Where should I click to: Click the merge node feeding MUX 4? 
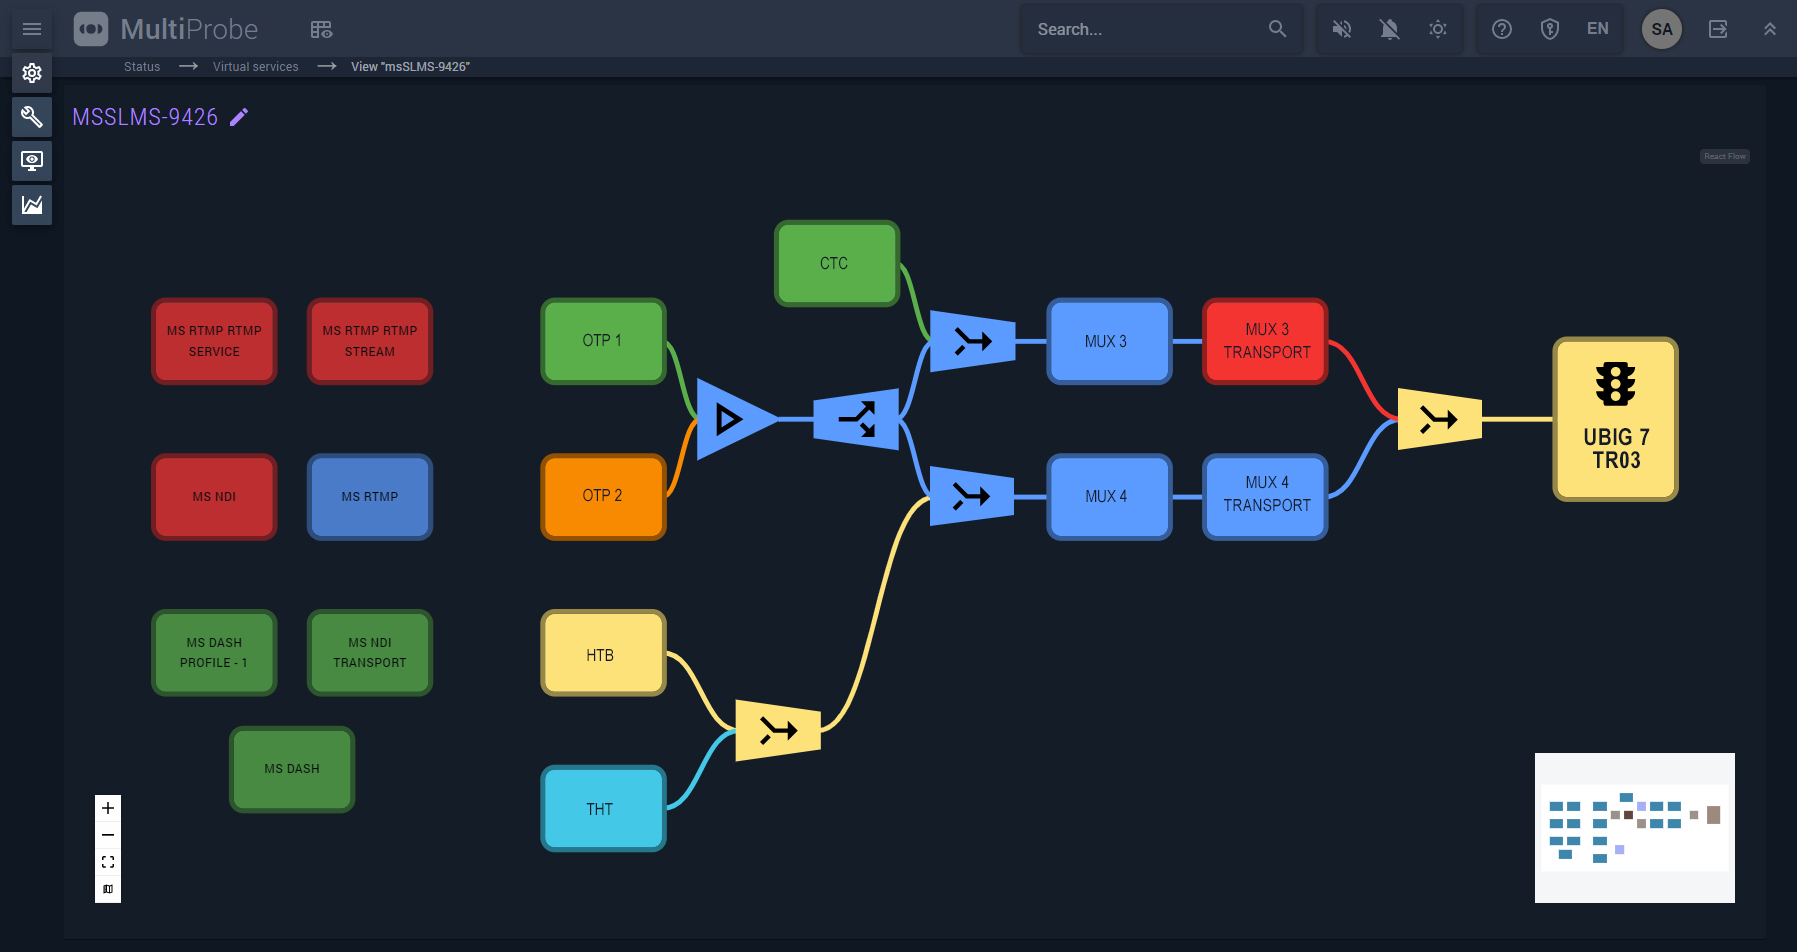pos(973,496)
